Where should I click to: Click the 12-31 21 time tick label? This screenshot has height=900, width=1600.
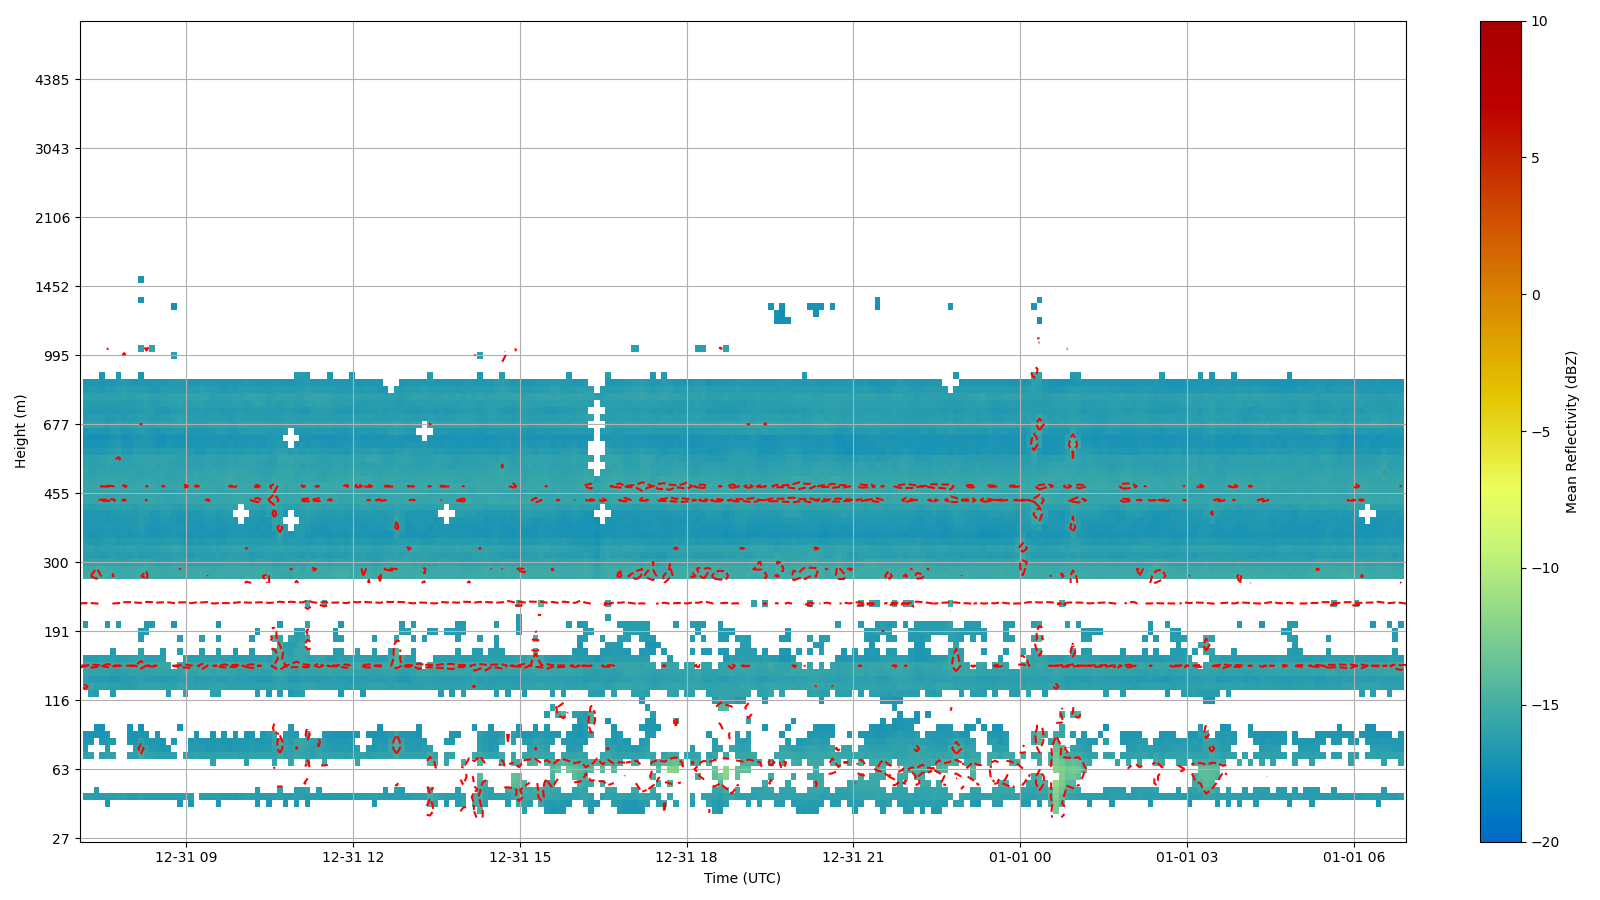[853, 857]
